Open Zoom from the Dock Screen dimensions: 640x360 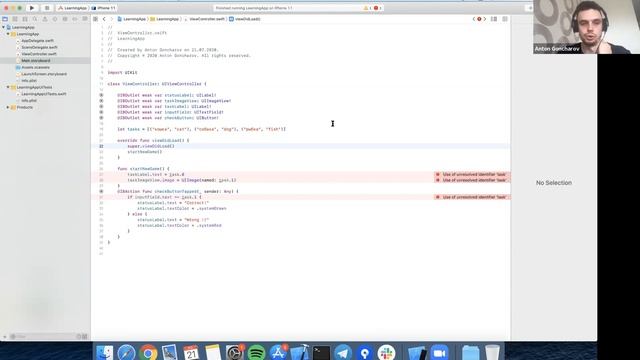(x=439, y=353)
